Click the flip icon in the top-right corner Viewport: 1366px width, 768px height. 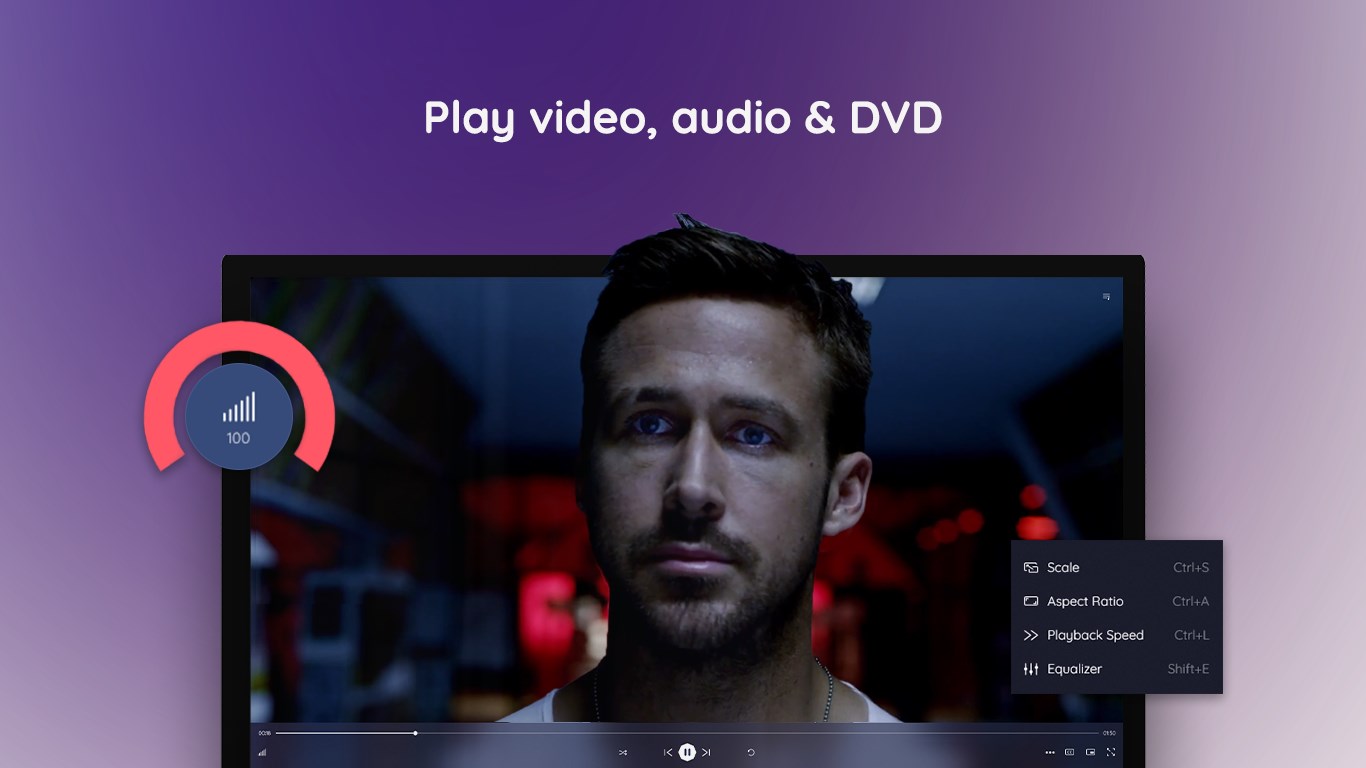[x=1105, y=296]
